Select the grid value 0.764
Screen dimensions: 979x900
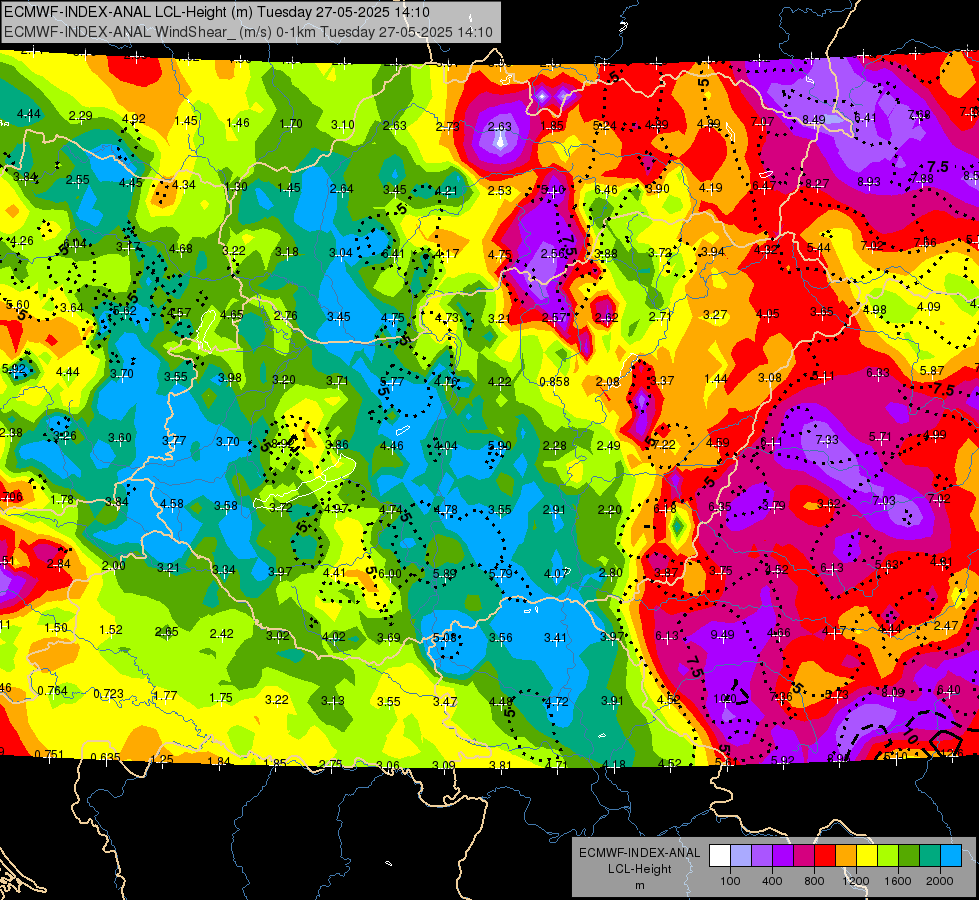coord(52,691)
